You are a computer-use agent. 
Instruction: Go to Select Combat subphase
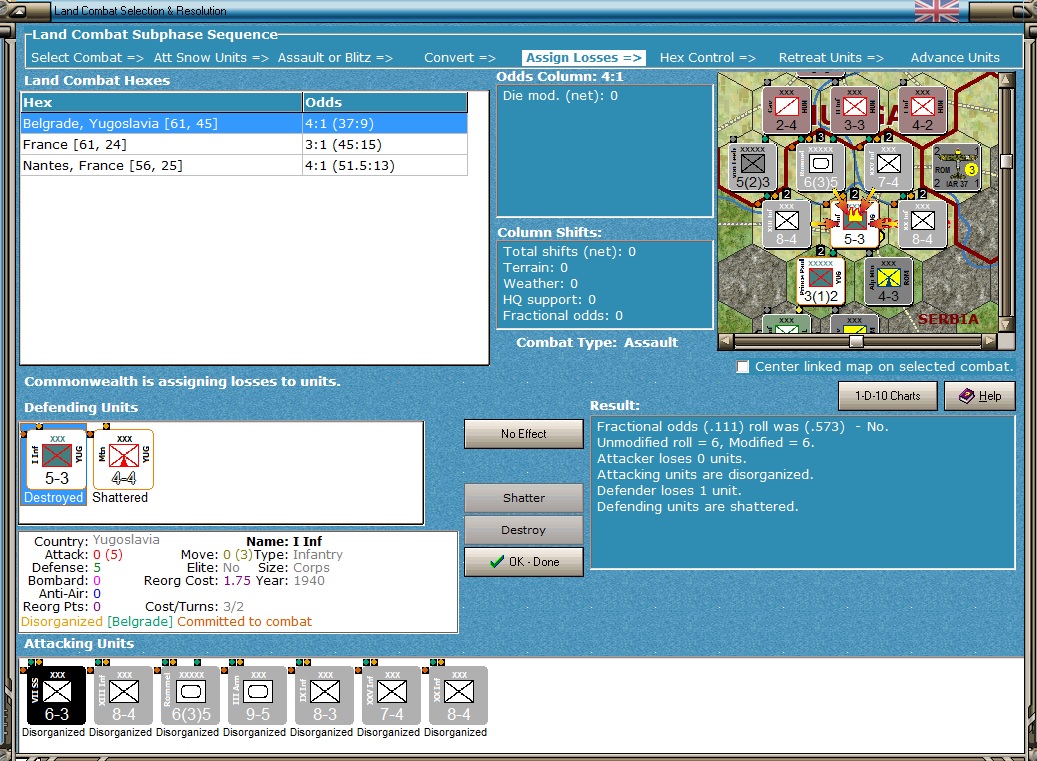coord(87,58)
